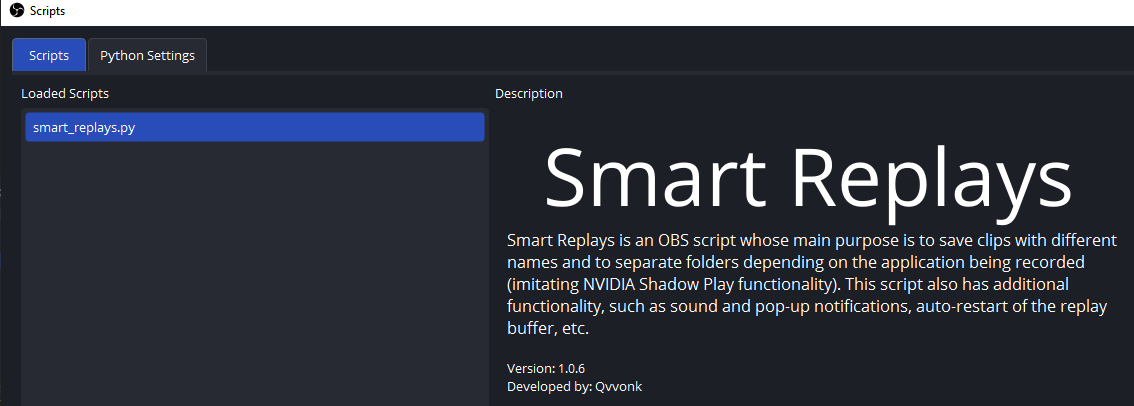The height and width of the screenshot is (406, 1134).
Task: Click the developer name Qvvonk
Action: (618, 386)
